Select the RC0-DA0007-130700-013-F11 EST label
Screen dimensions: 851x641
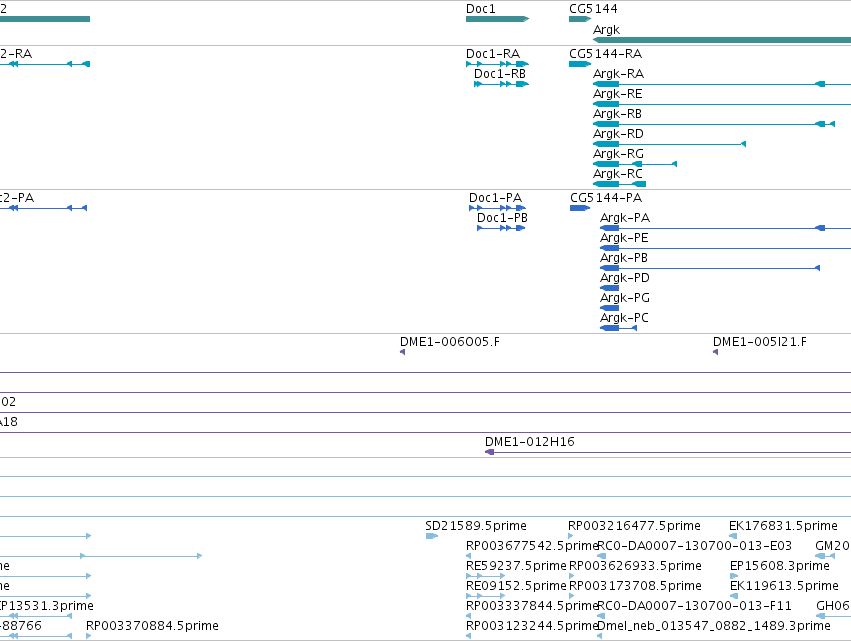click(694, 606)
